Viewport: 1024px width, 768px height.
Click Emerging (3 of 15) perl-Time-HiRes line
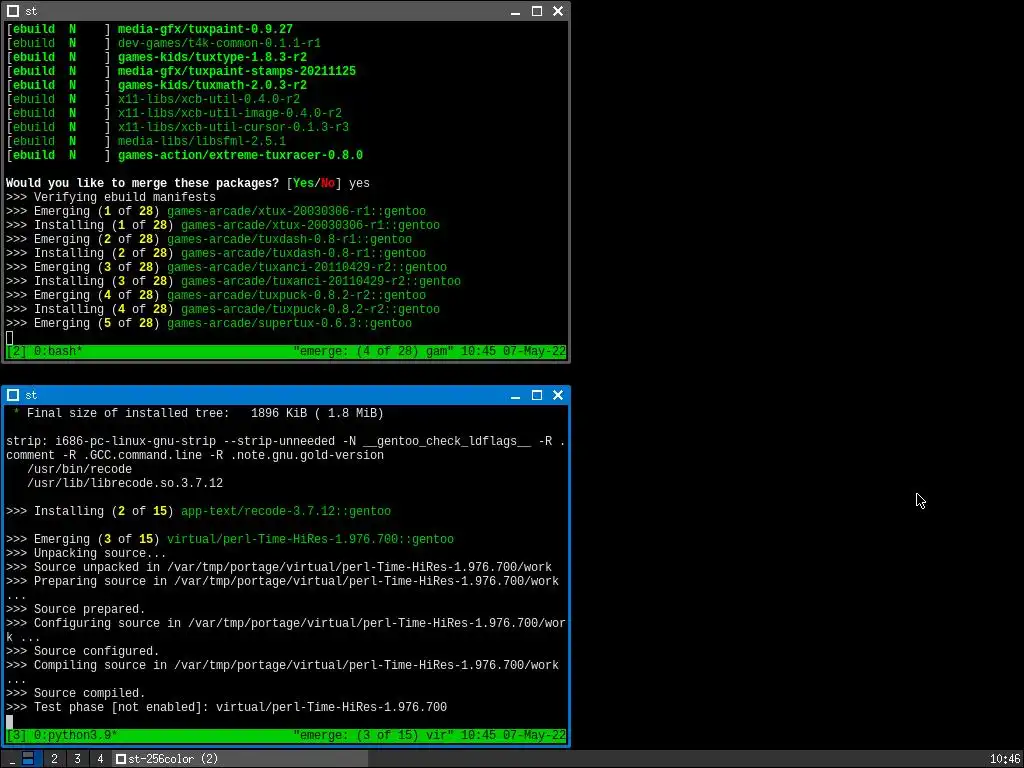click(x=229, y=539)
